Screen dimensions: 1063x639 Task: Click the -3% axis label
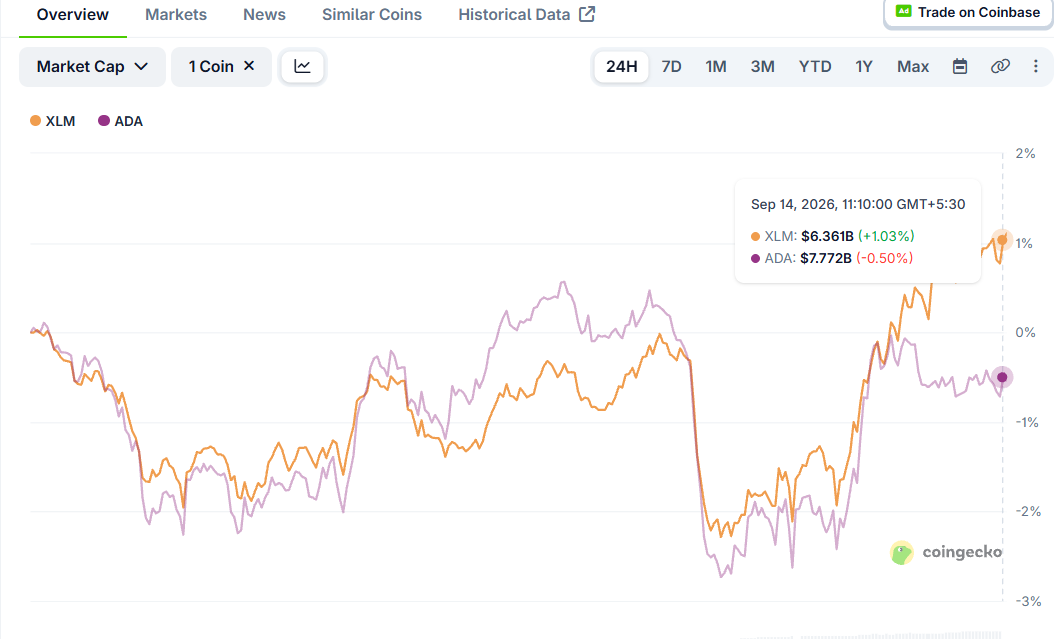coord(1028,601)
